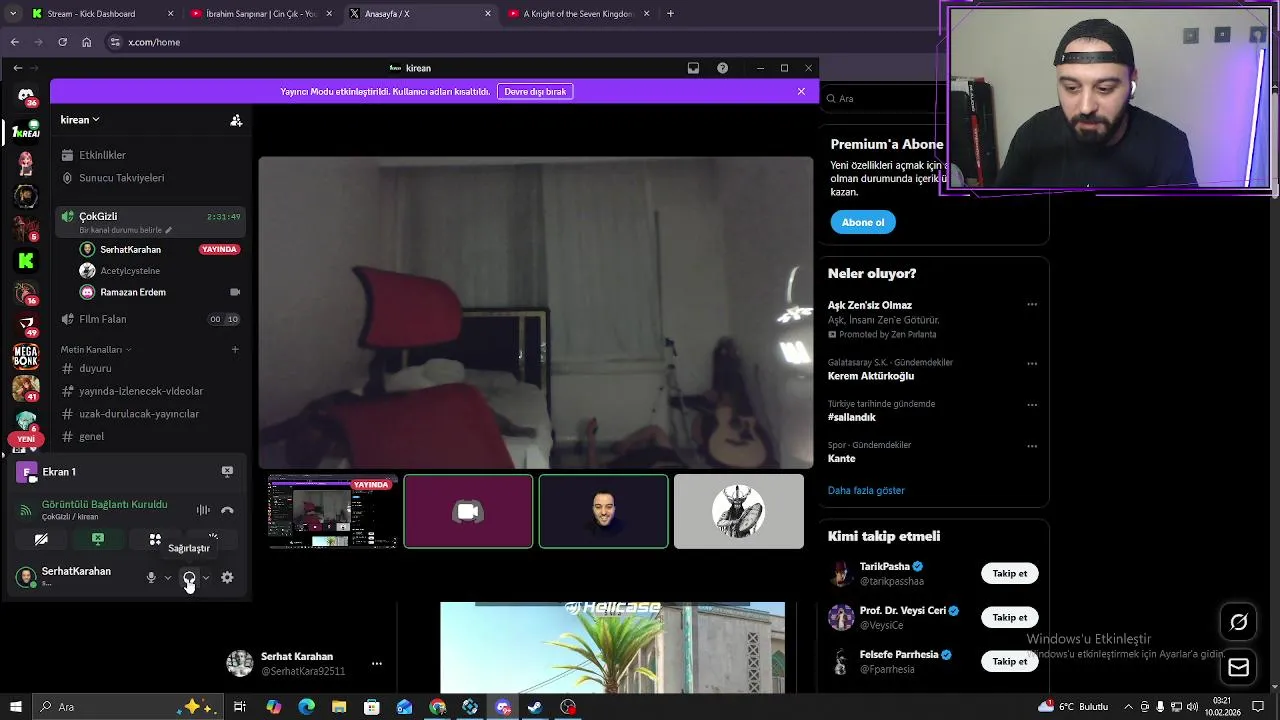Follow Felsefe Parrhesia with Takip et

pos(1010,661)
